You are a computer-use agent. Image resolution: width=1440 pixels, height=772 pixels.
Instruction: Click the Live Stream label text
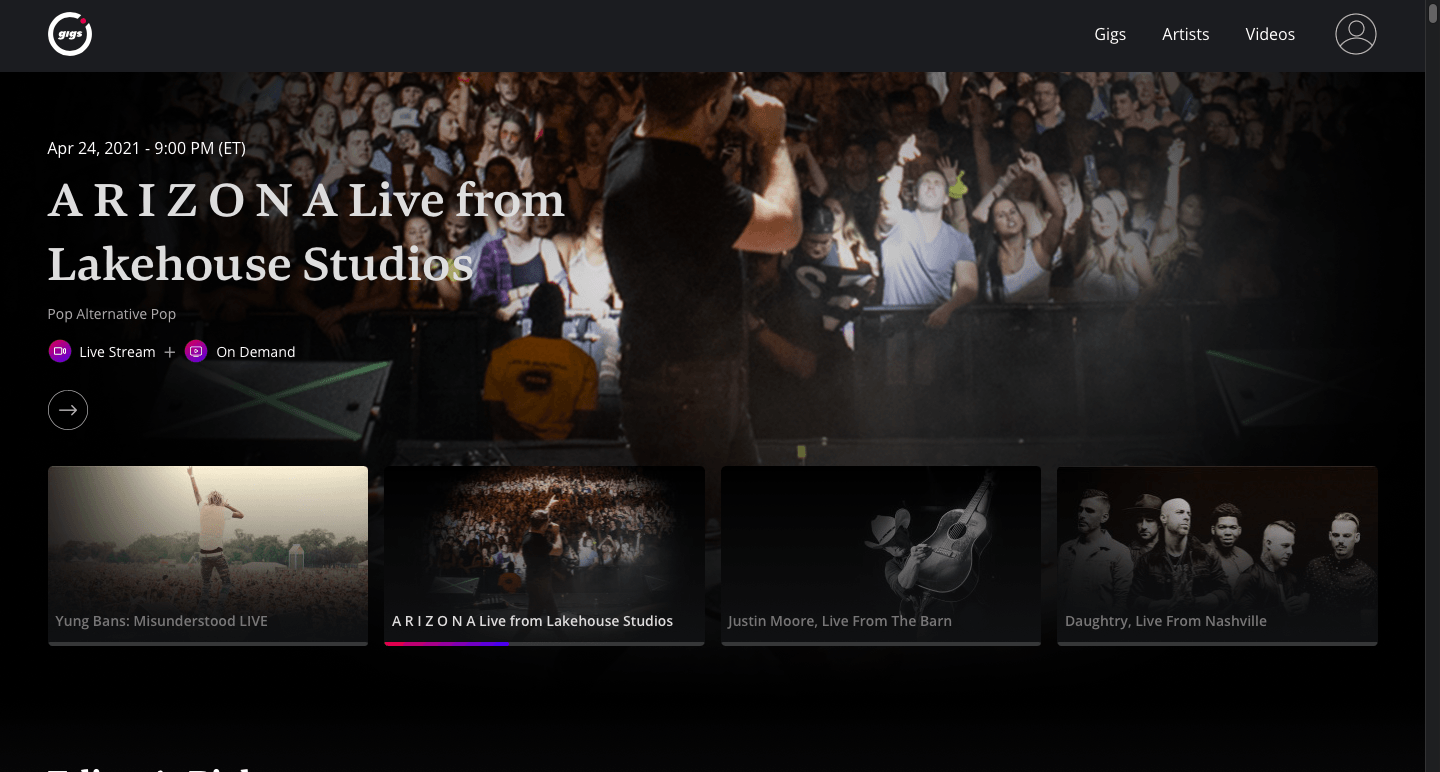117,352
